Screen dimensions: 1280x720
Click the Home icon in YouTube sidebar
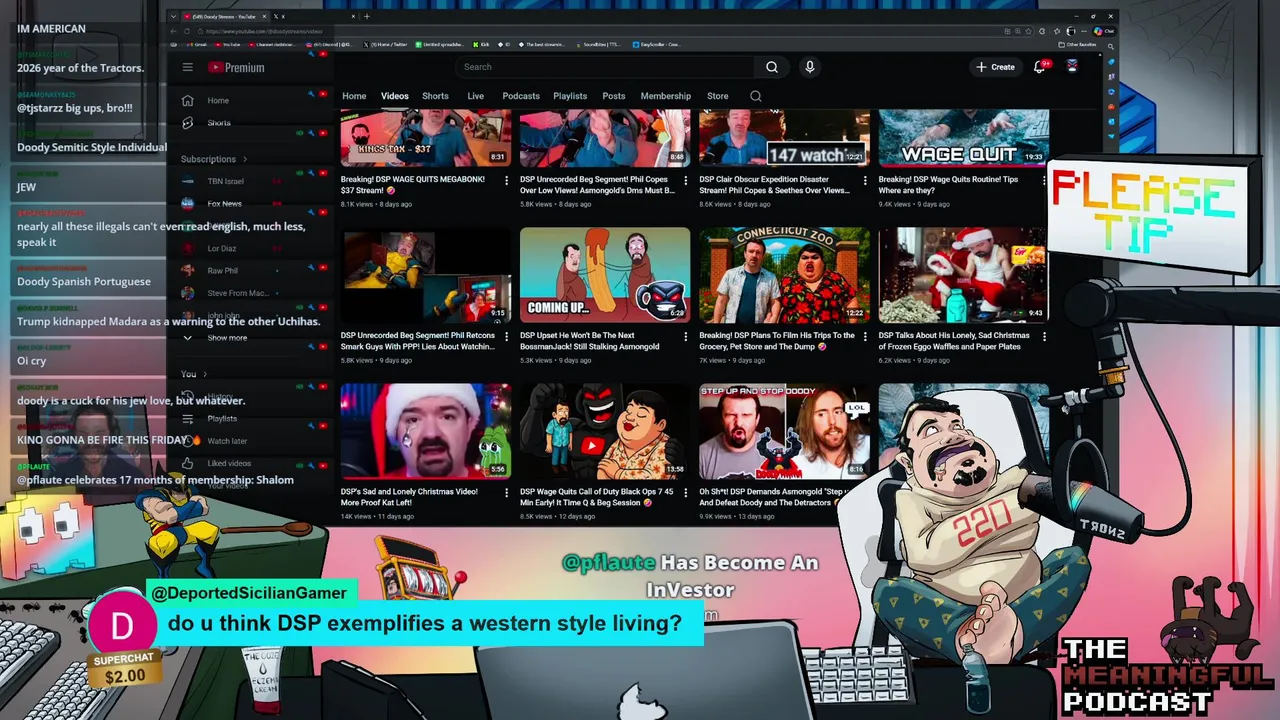click(x=187, y=100)
